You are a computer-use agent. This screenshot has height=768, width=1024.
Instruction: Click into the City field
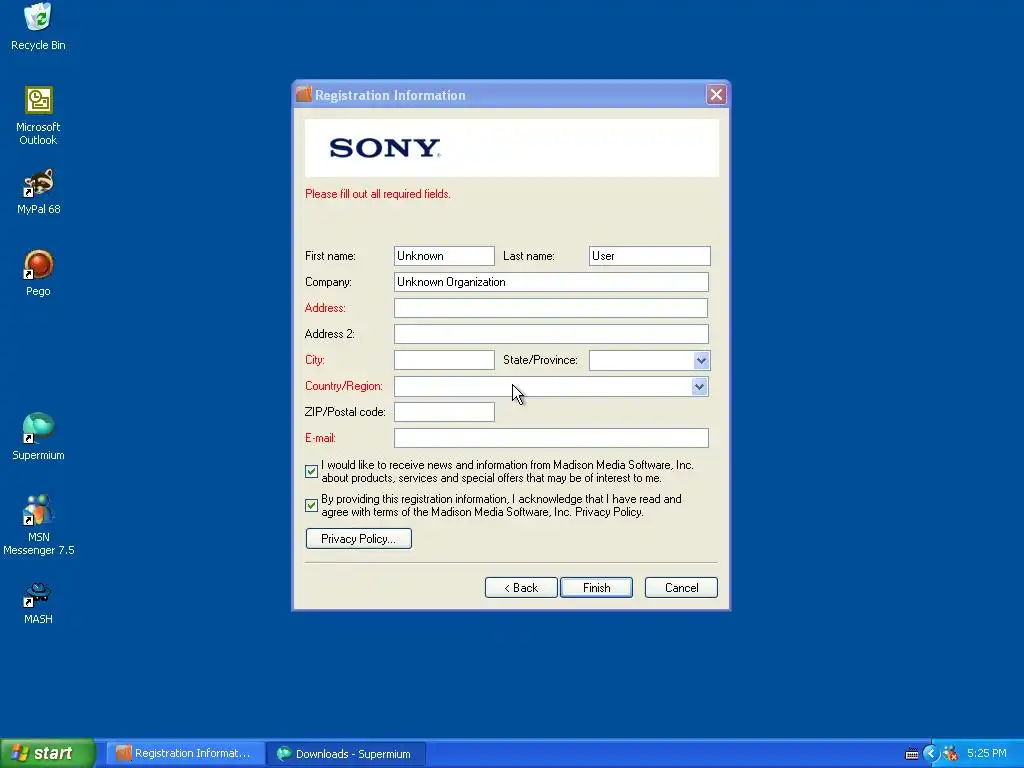(444, 360)
